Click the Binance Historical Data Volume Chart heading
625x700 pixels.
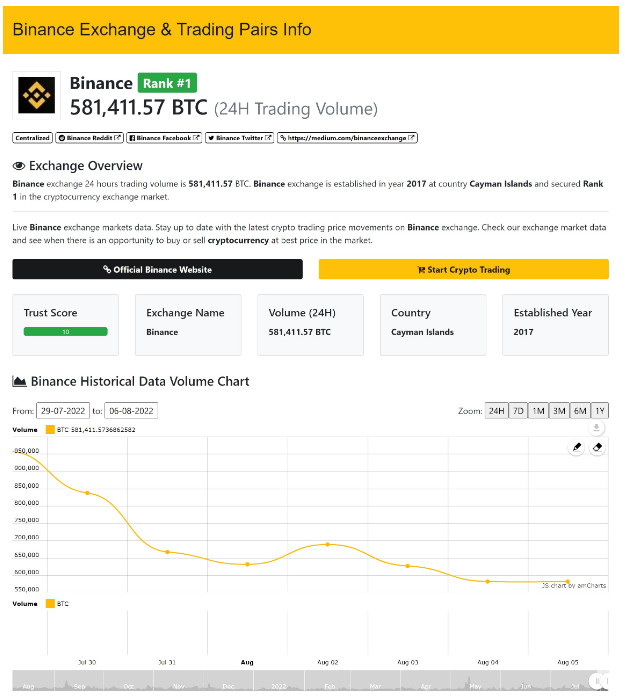pos(140,381)
